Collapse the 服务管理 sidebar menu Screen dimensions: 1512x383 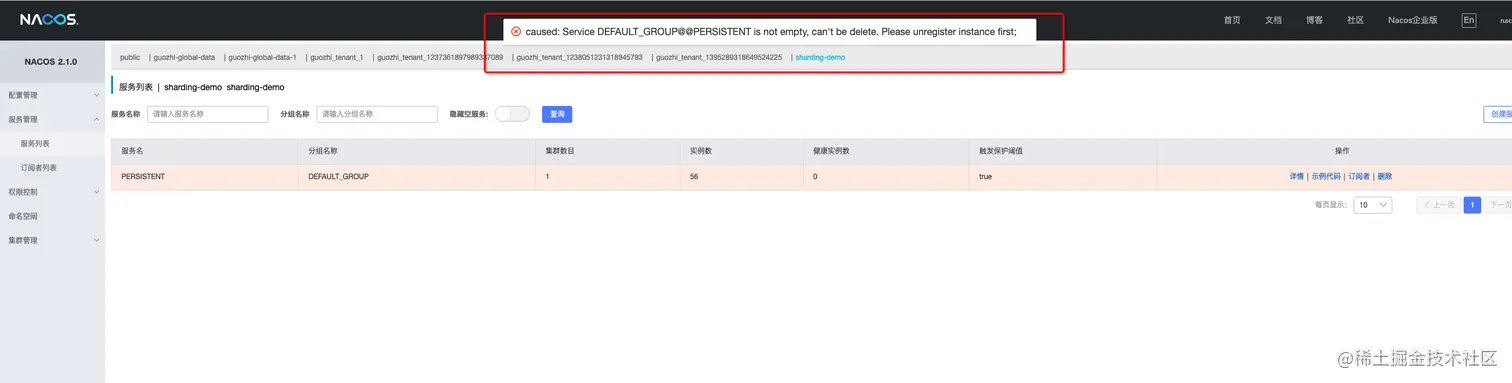pos(52,119)
